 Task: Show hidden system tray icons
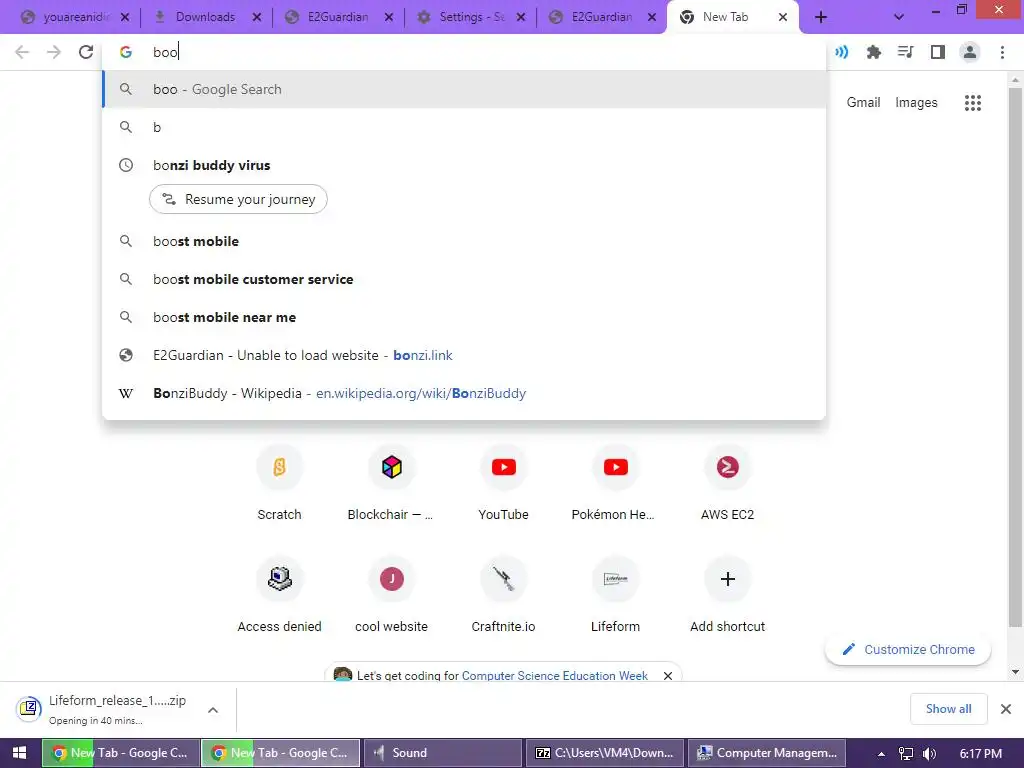881,754
